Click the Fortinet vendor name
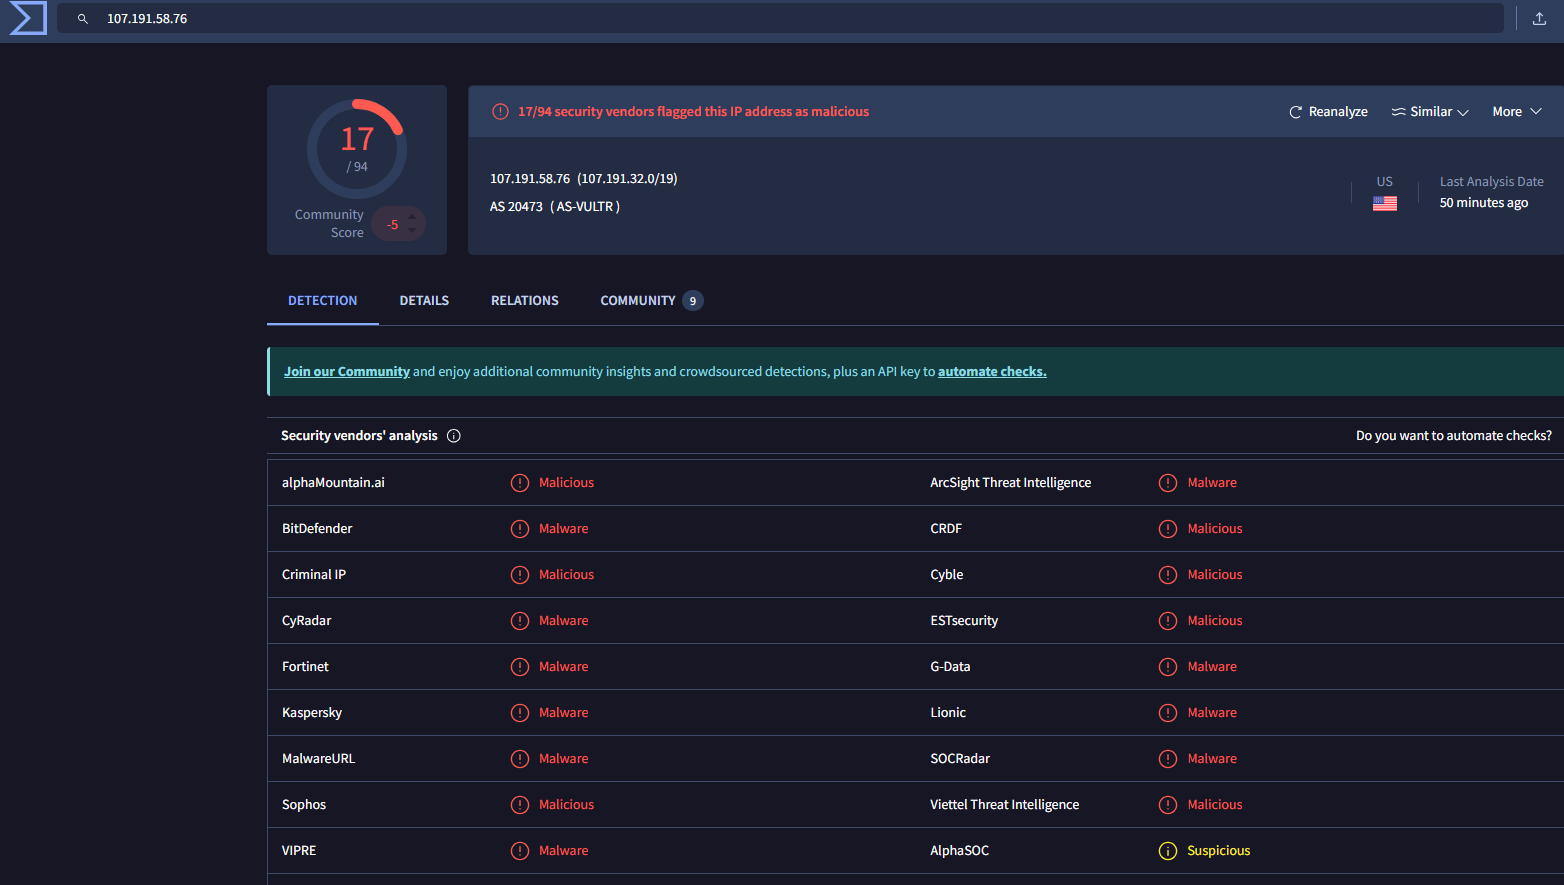The height and width of the screenshot is (885, 1564). click(305, 667)
